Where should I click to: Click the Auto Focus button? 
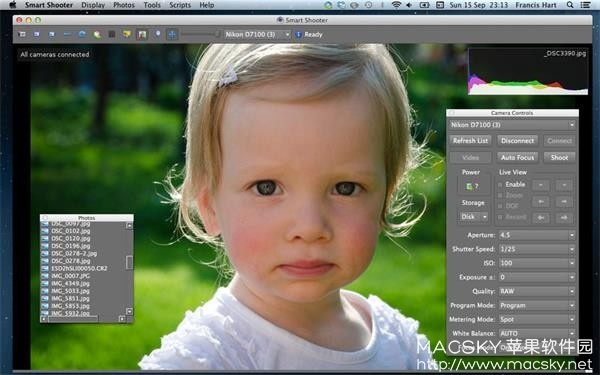(517, 157)
